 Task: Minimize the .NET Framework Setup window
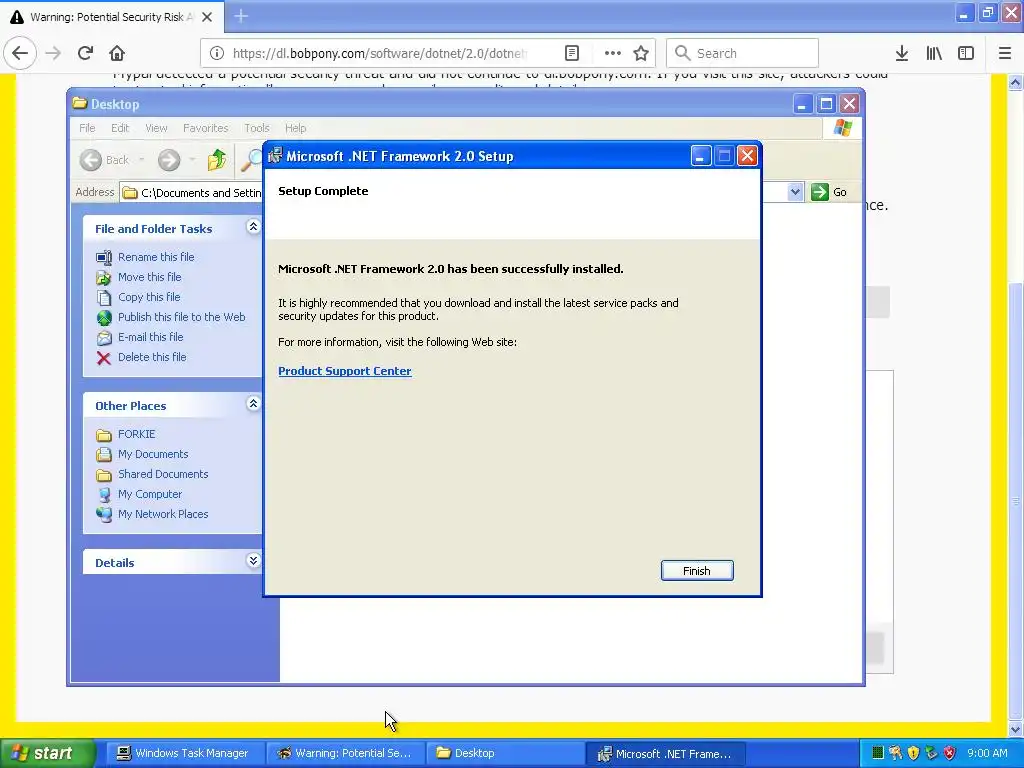tap(701, 156)
